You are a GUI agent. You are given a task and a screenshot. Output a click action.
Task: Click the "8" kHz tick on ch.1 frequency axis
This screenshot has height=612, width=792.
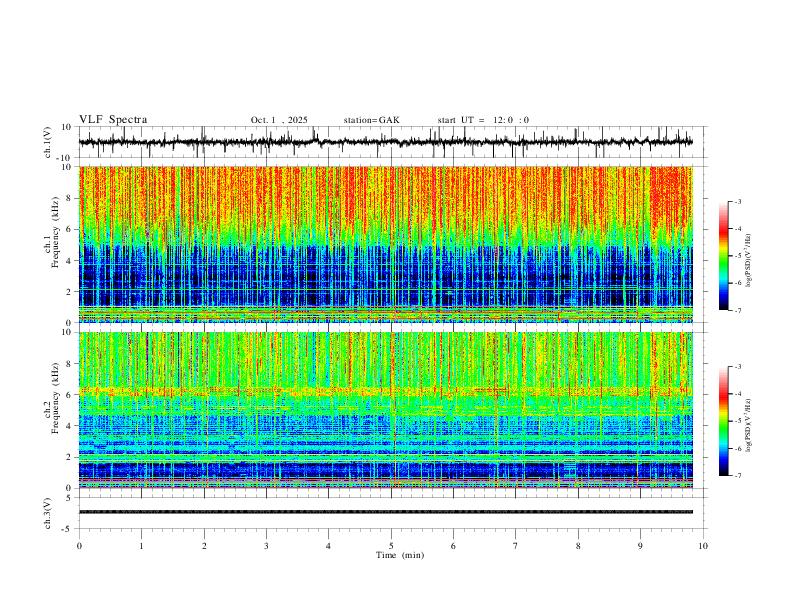pos(69,198)
